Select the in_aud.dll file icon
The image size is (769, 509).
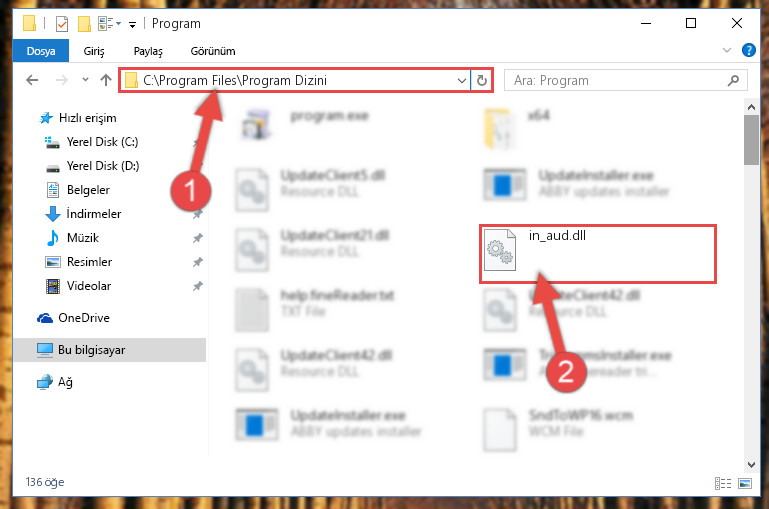(x=500, y=250)
